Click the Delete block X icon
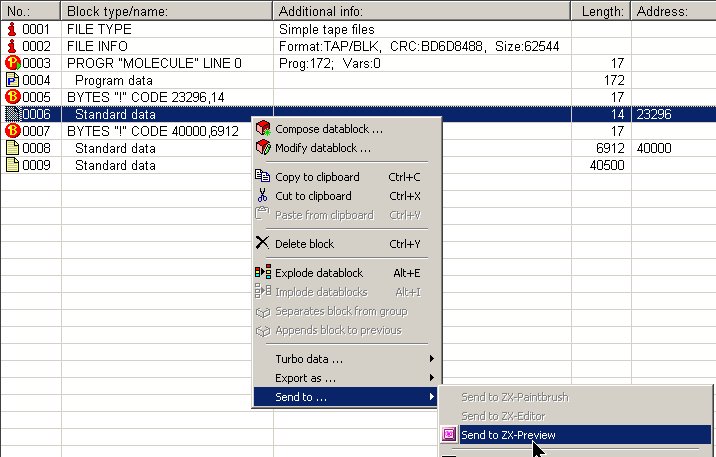 [x=262, y=242]
